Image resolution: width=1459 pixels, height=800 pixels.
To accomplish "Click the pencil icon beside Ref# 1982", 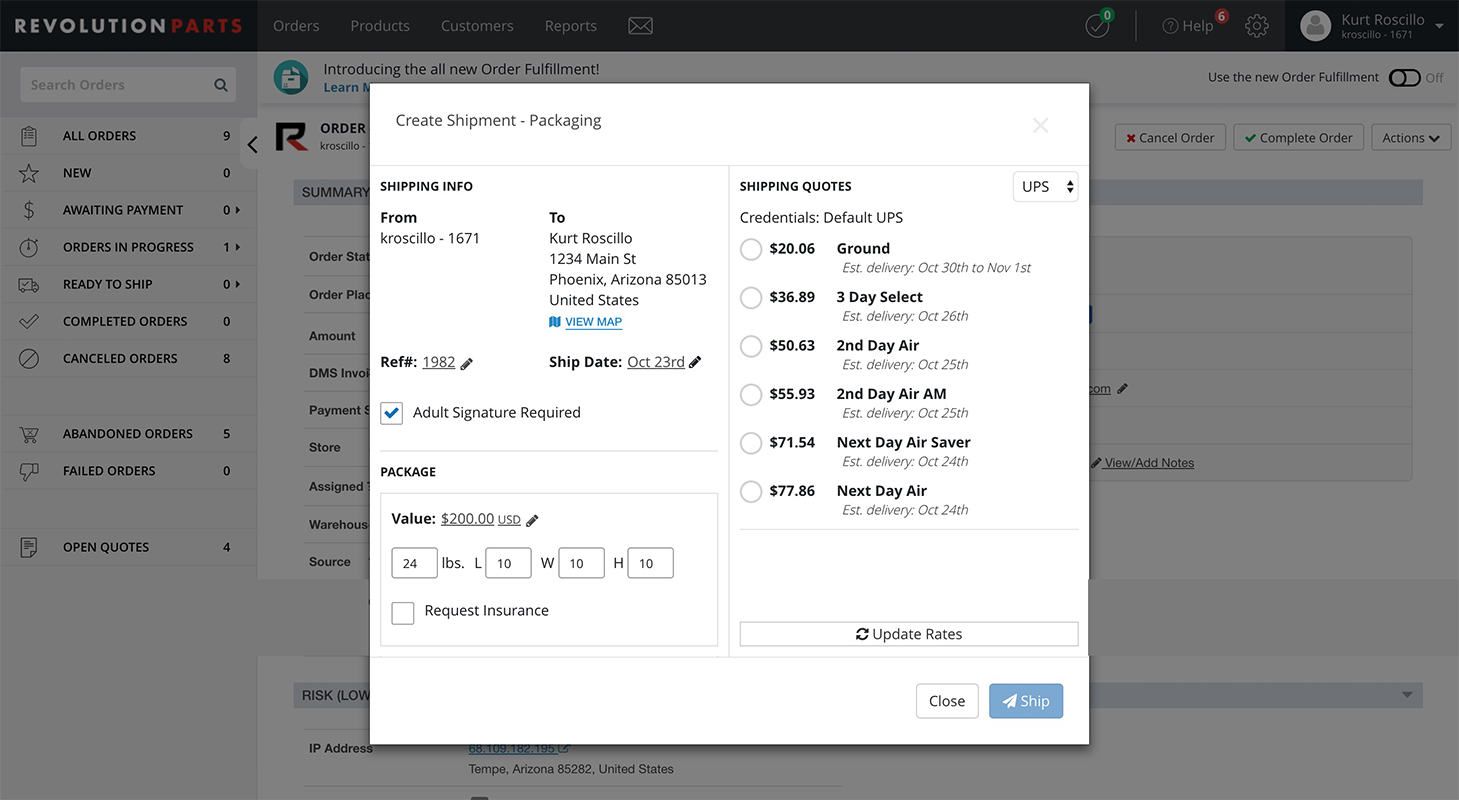I will coord(467,364).
